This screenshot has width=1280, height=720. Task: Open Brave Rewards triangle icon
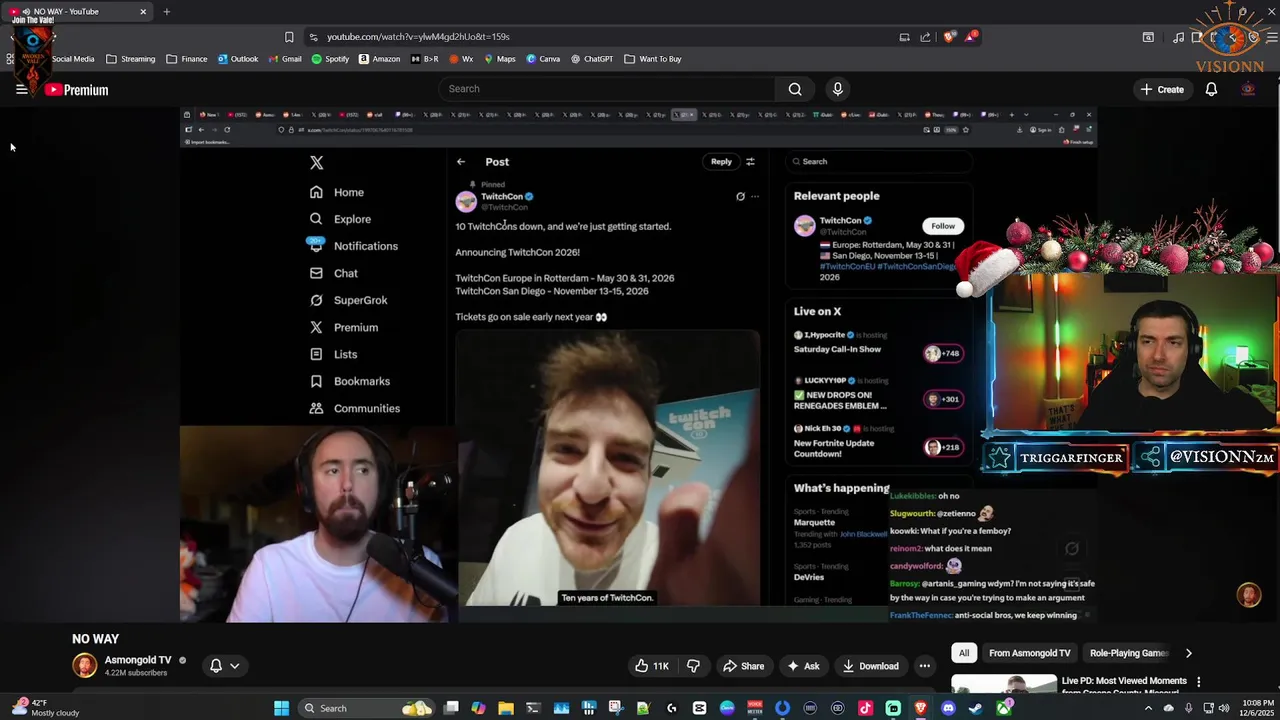pos(972,37)
